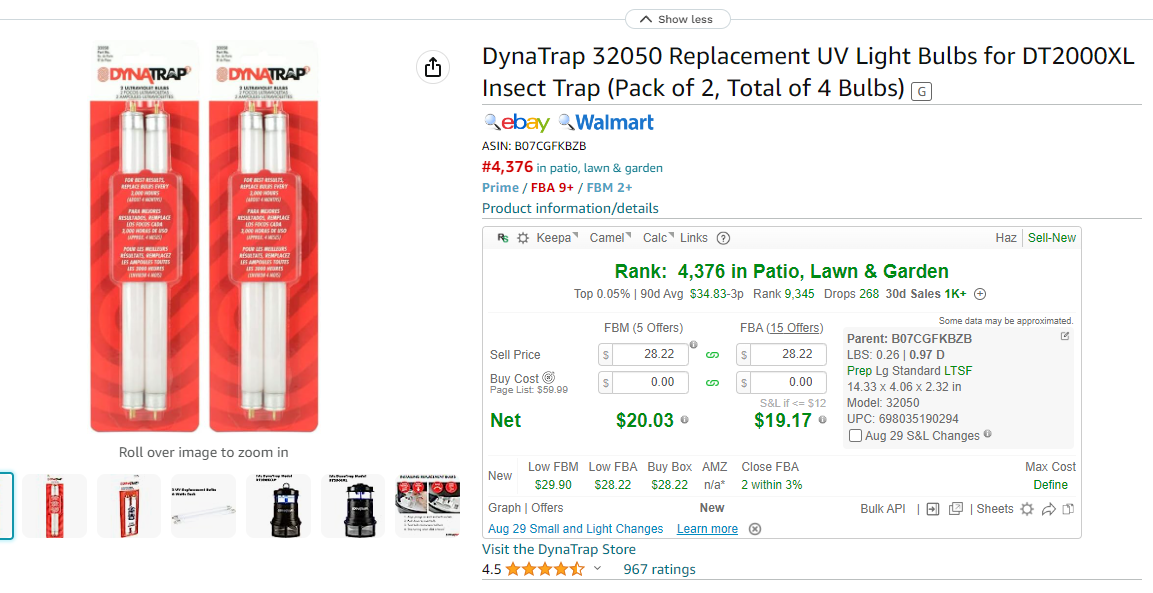The width and height of the screenshot is (1153, 593).
Task: Open RevSeller settings gear in top toolbar
Action: (523, 238)
